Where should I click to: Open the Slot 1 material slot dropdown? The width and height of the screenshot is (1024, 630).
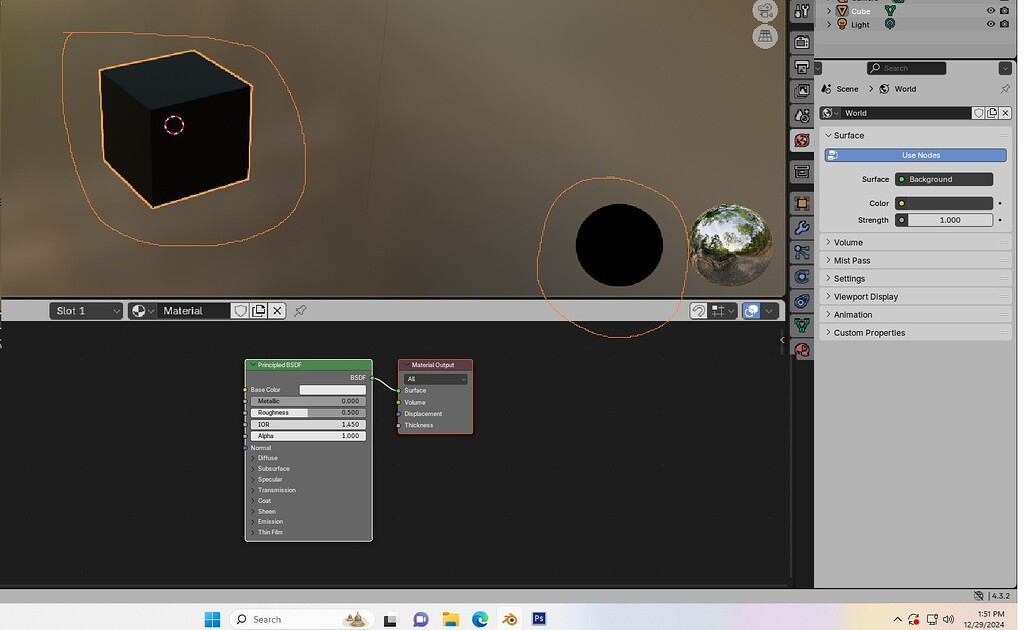86,311
